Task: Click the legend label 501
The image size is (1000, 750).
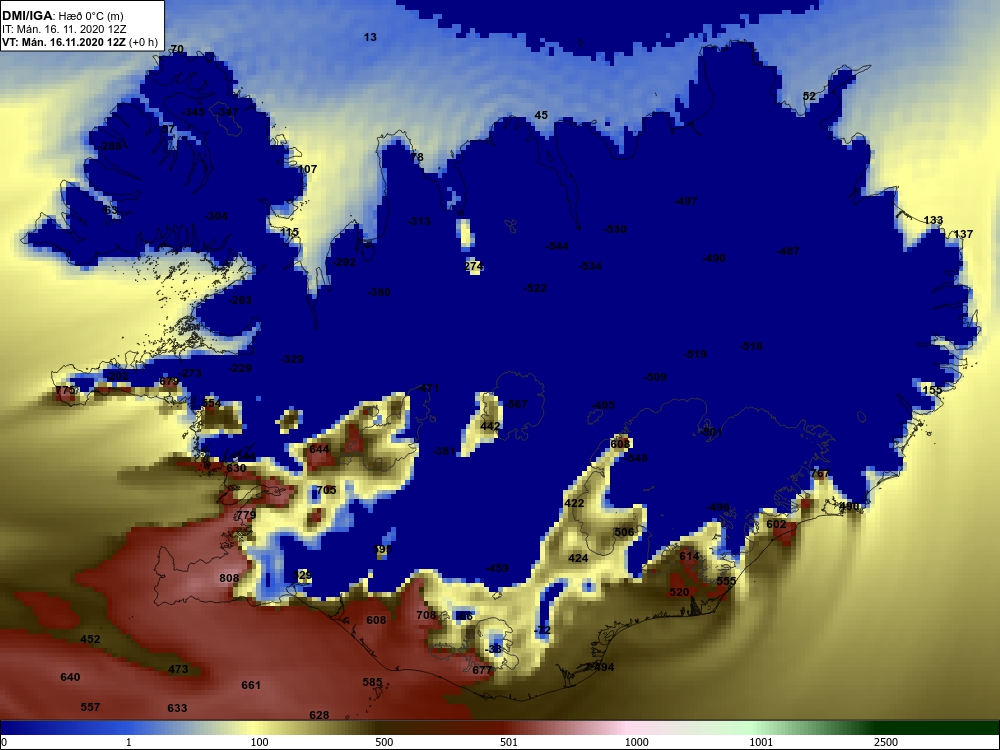Action: coord(509,742)
